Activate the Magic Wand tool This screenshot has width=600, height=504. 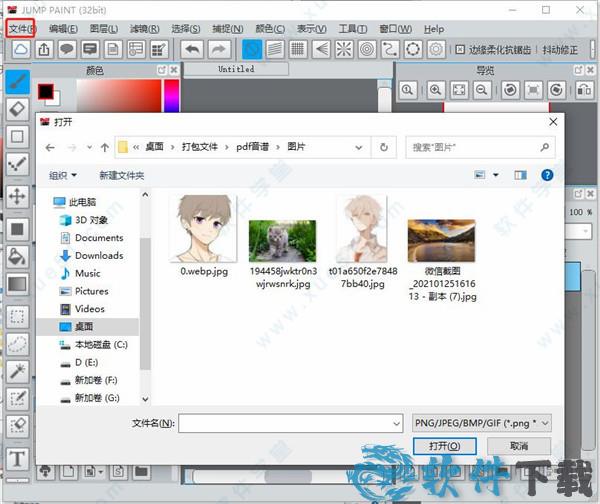click(x=17, y=371)
